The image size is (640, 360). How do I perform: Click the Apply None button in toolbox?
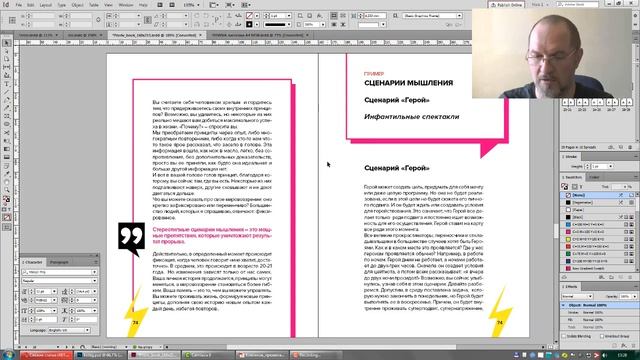coord(7,218)
